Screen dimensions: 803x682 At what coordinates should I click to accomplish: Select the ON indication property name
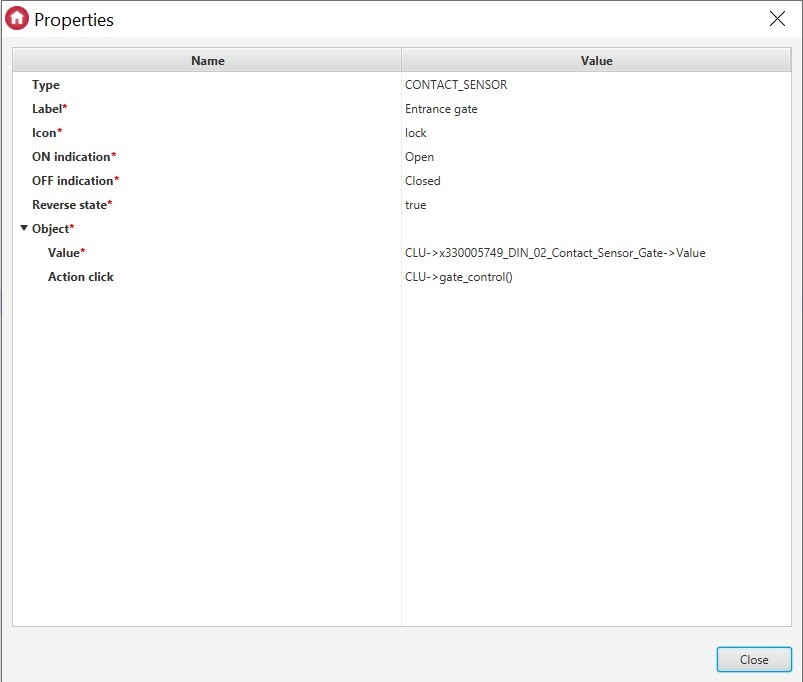(73, 157)
